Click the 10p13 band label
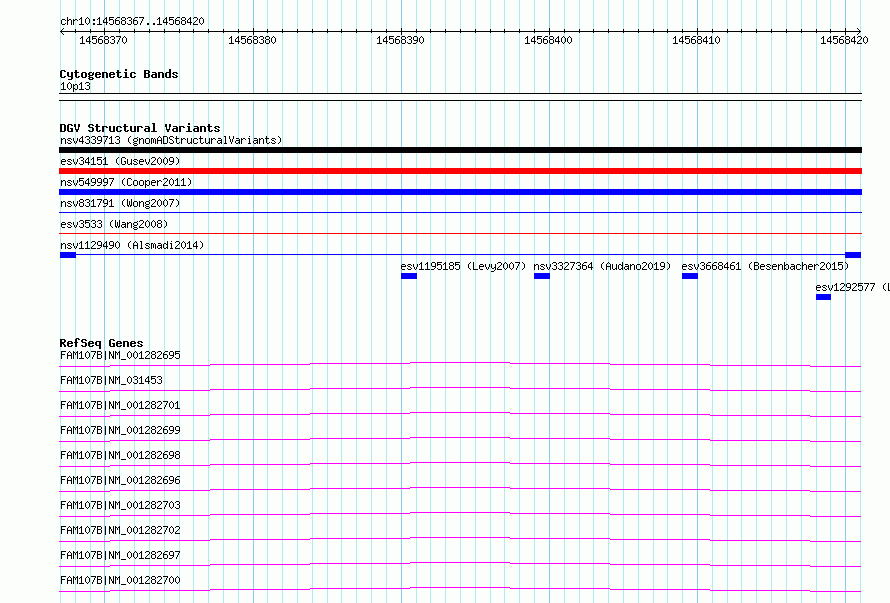This screenshot has width=890, height=603. [x=75, y=86]
